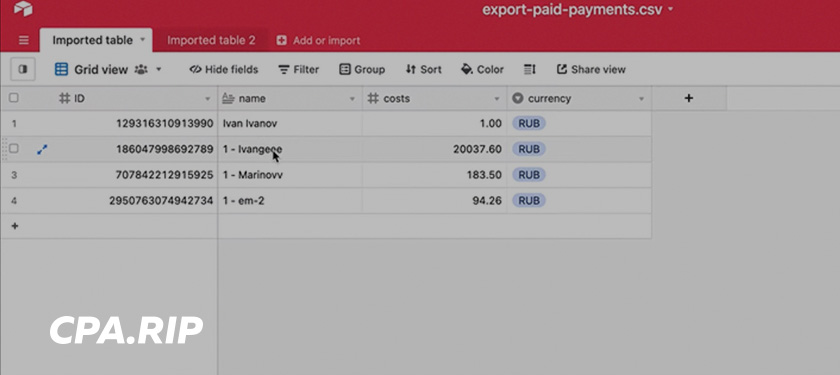Click Hide fields
Image resolution: width=840 pixels, height=375 pixels.
(224, 69)
